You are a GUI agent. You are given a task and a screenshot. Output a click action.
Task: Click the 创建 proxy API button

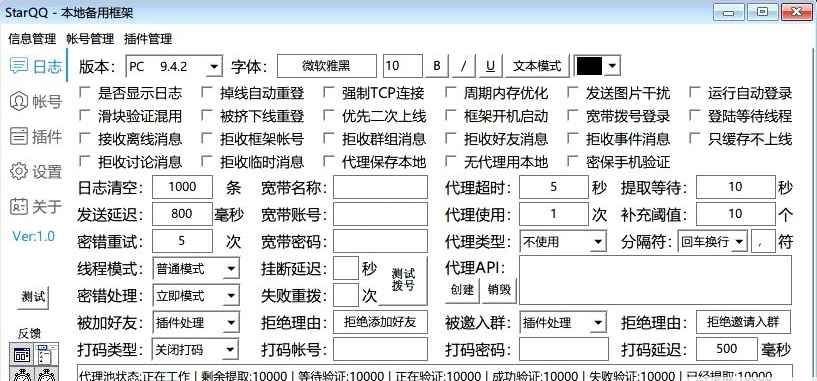462,290
